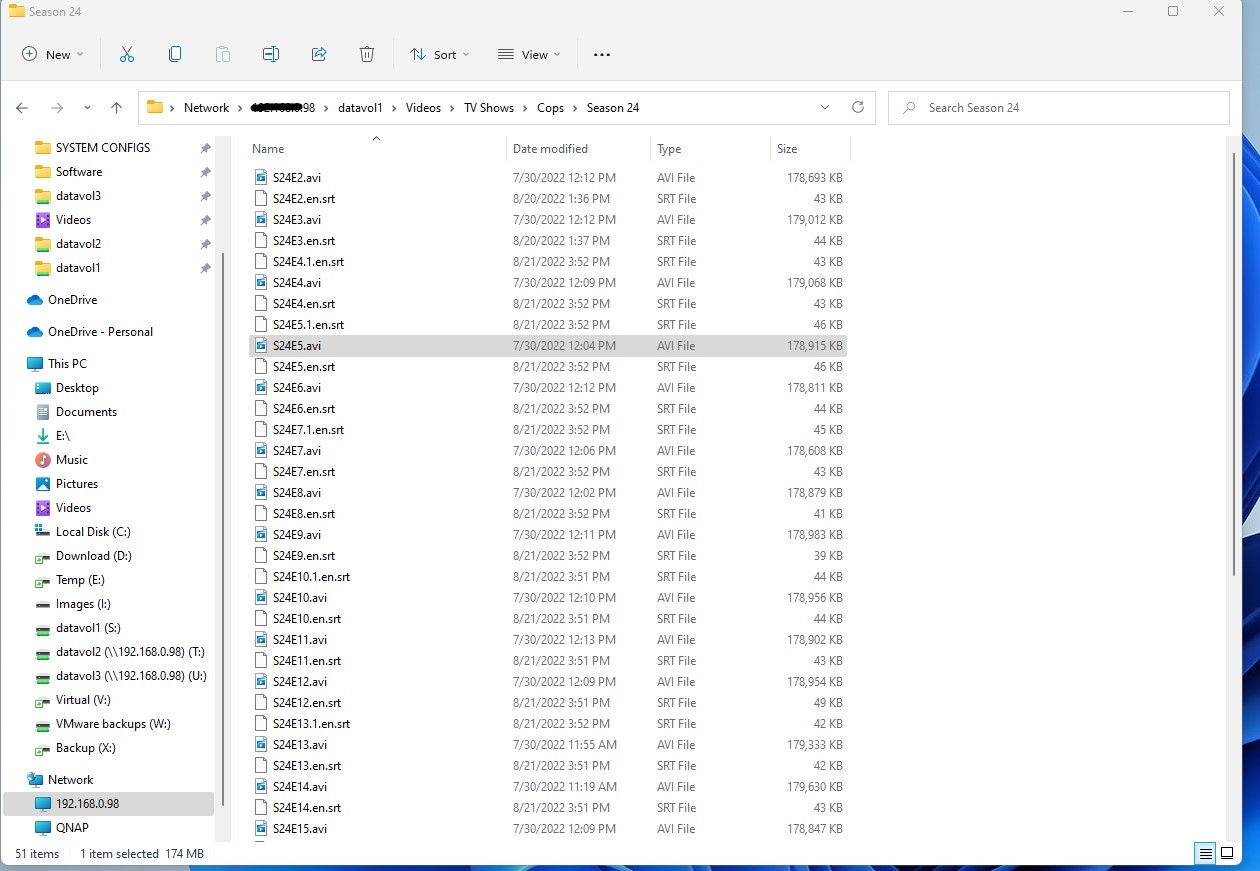Select the S24E10.avi file
Viewport: 1260px width, 871px height.
click(x=299, y=598)
